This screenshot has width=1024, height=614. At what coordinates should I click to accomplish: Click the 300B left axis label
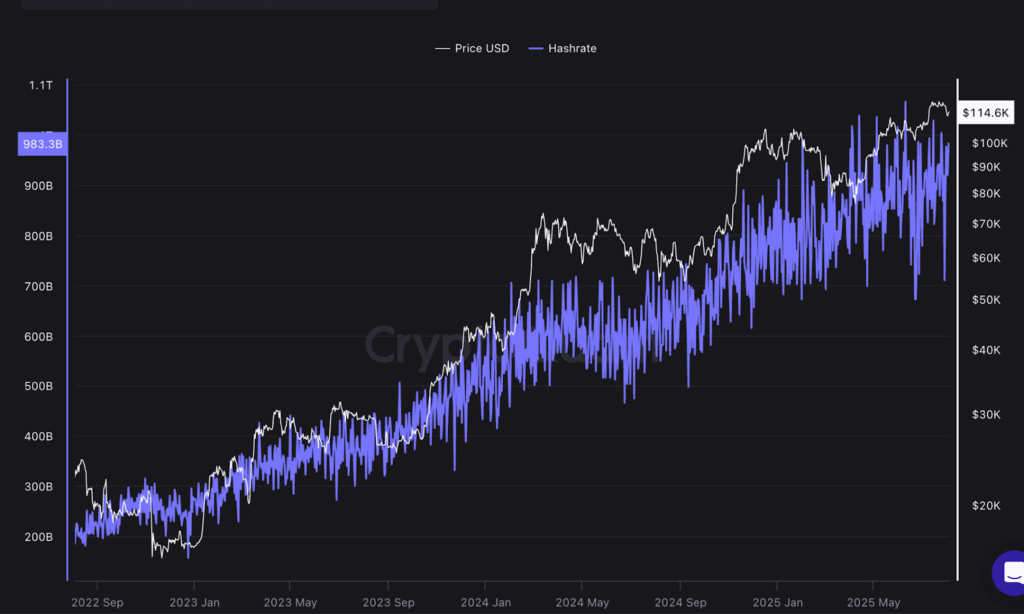pos(39,487)
